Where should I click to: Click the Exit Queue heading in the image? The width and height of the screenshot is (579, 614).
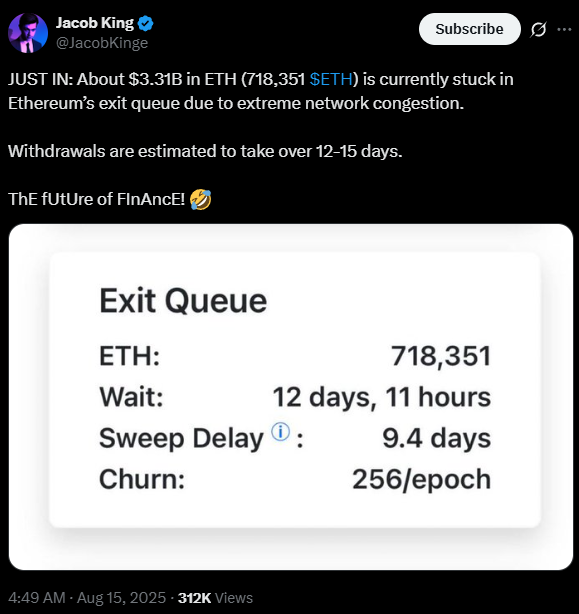183,301
